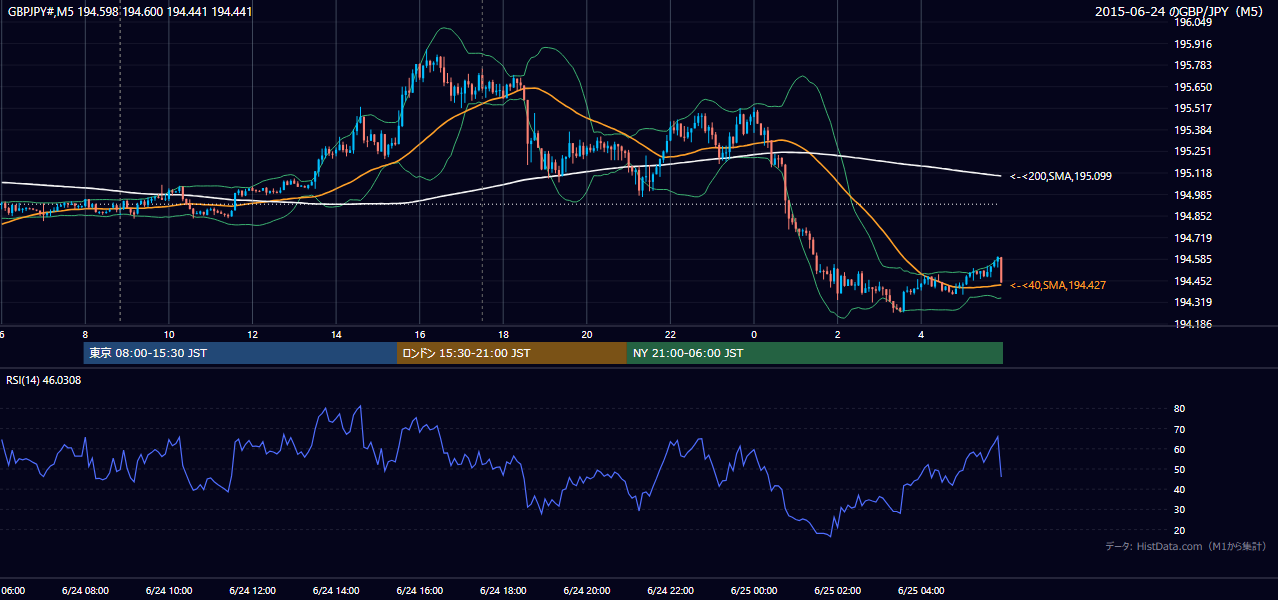Click price level 195.916 on the axis
The height and width of the screenshot is (600, 1278).
1193,44
